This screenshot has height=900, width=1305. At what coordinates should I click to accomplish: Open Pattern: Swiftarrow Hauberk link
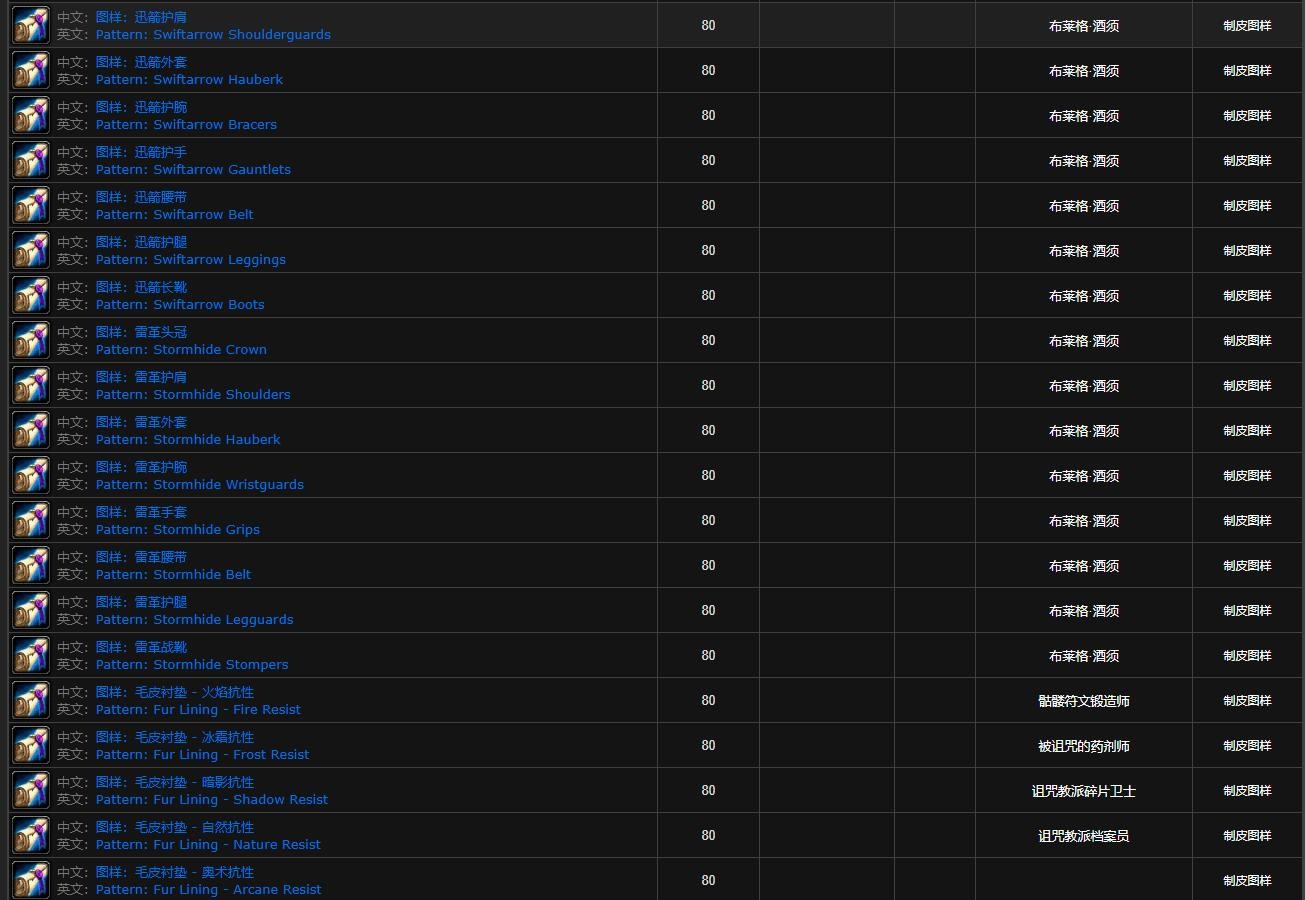[x=189, y=80]
